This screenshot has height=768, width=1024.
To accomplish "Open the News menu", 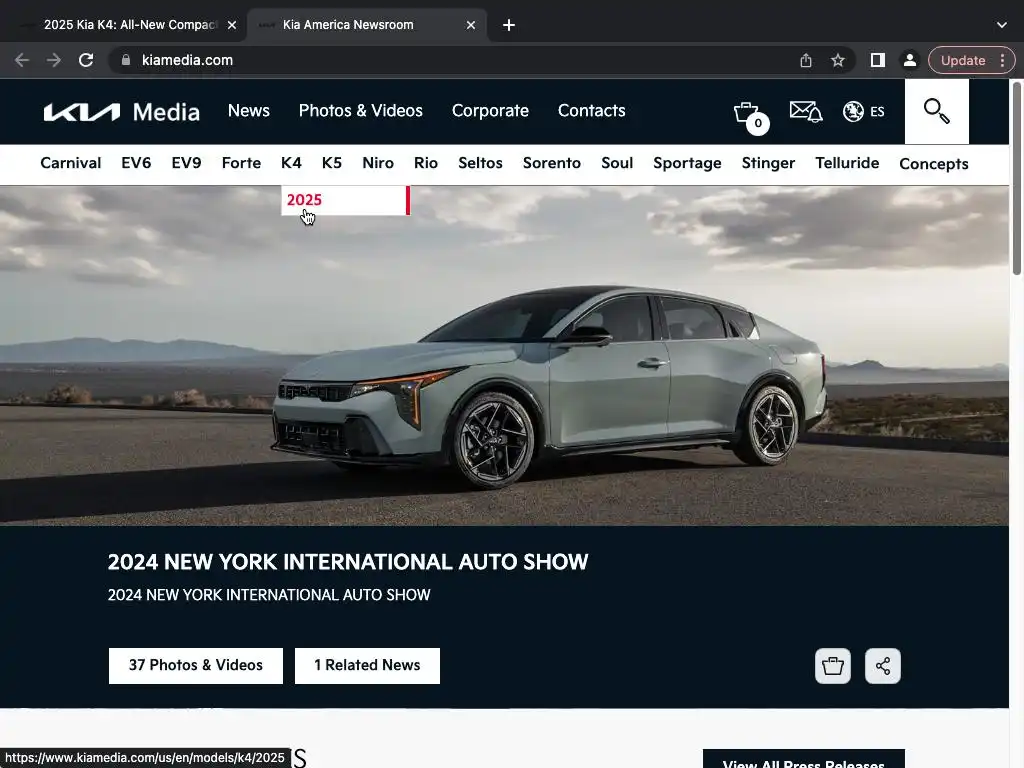I will point(249,111).
